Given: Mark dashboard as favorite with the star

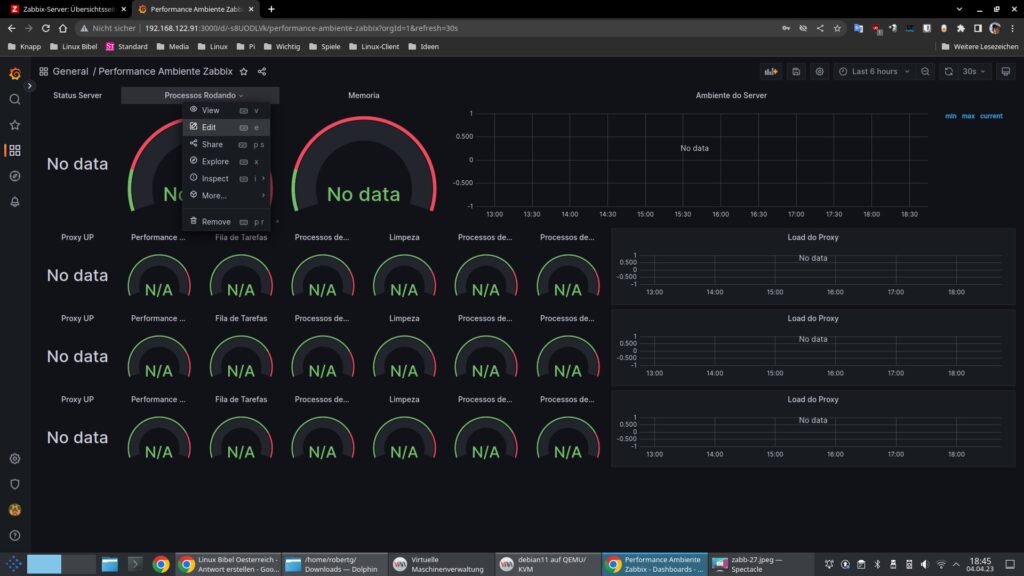Looking at the screenshot, I should coord(244,71).
